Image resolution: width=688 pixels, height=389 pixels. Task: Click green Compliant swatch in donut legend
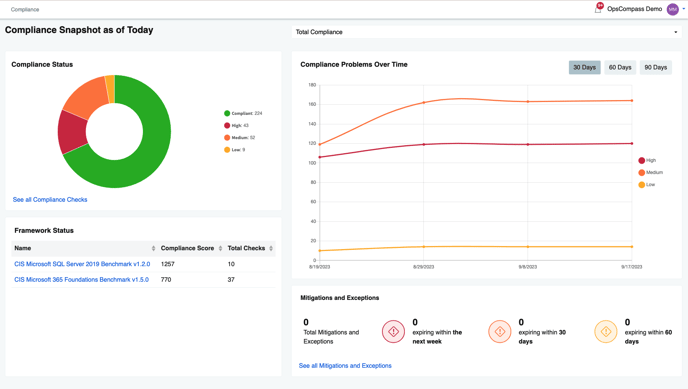227,113
